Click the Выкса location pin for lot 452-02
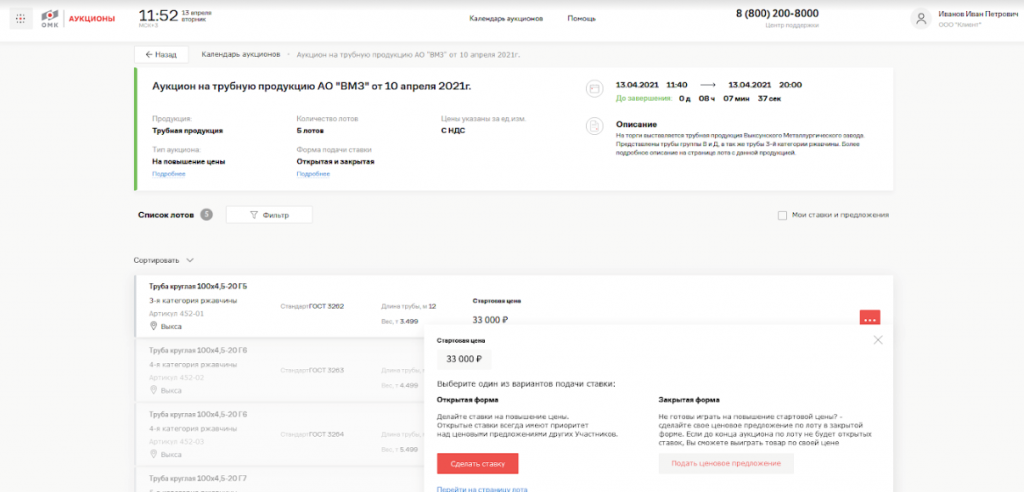1024x492 pixels. [154, 389]
